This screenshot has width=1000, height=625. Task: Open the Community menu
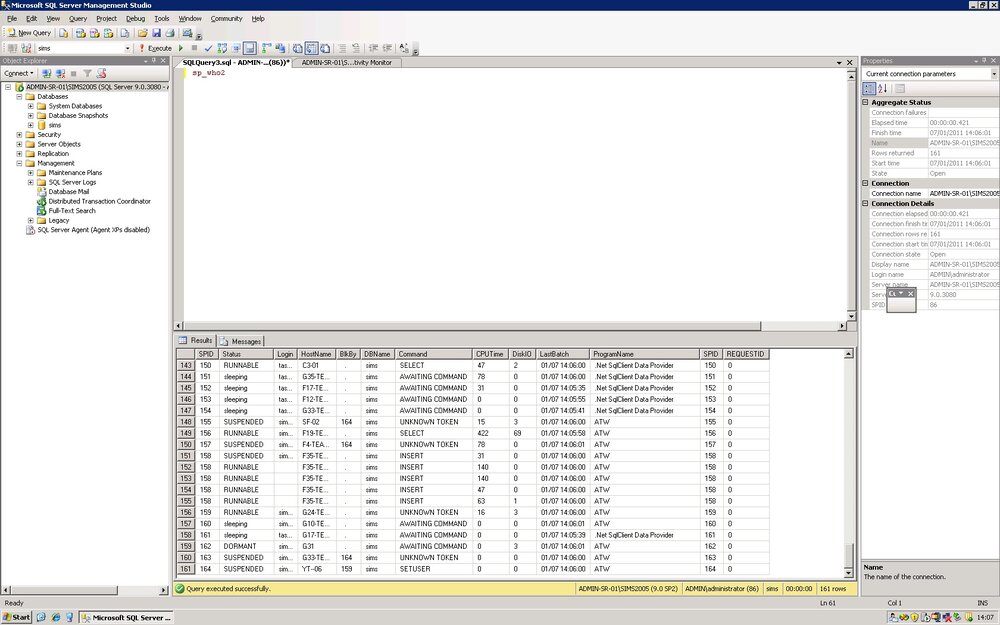[226, 18]
